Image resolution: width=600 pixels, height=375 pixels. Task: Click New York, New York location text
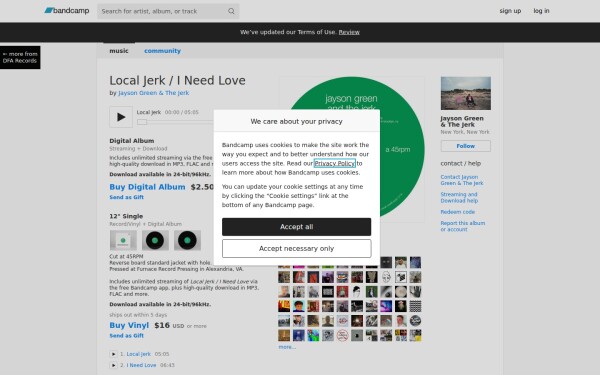click(x=465, y=132)
